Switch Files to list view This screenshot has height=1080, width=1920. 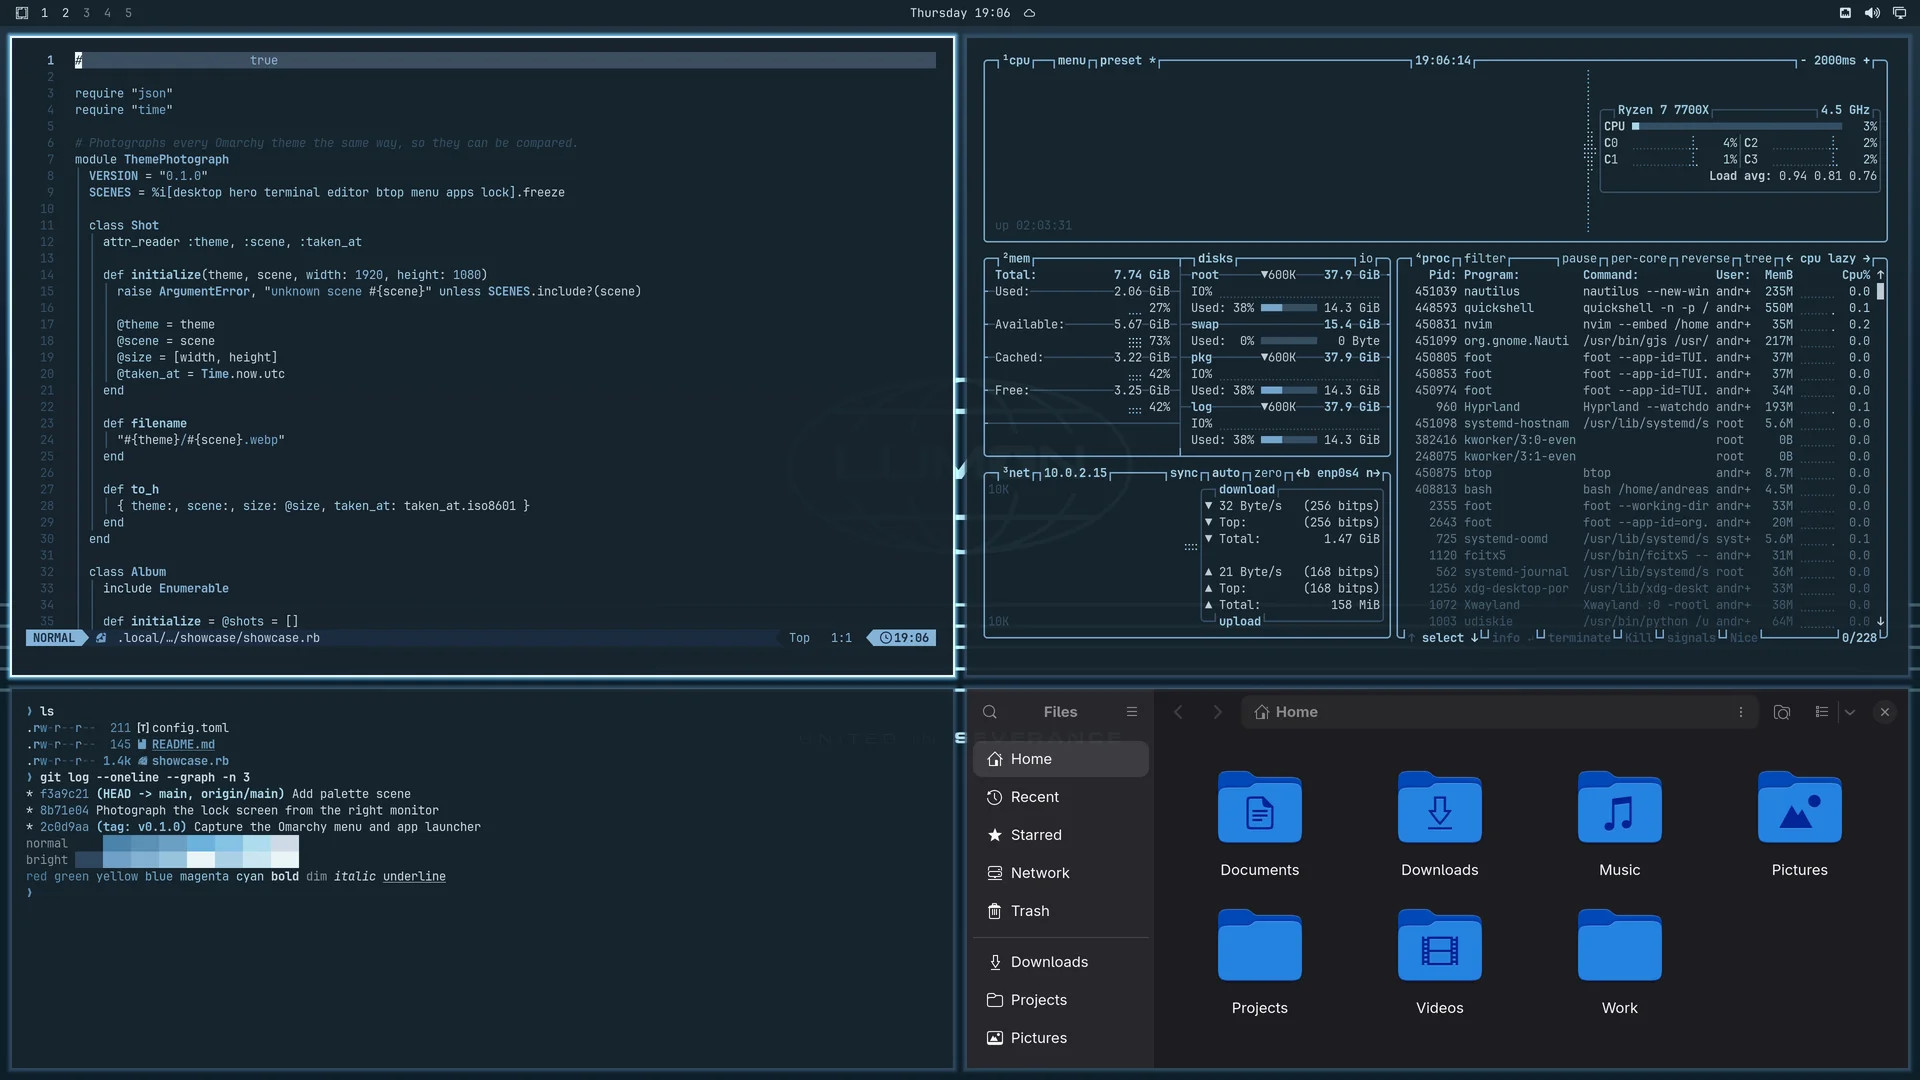coord(1822,712)
